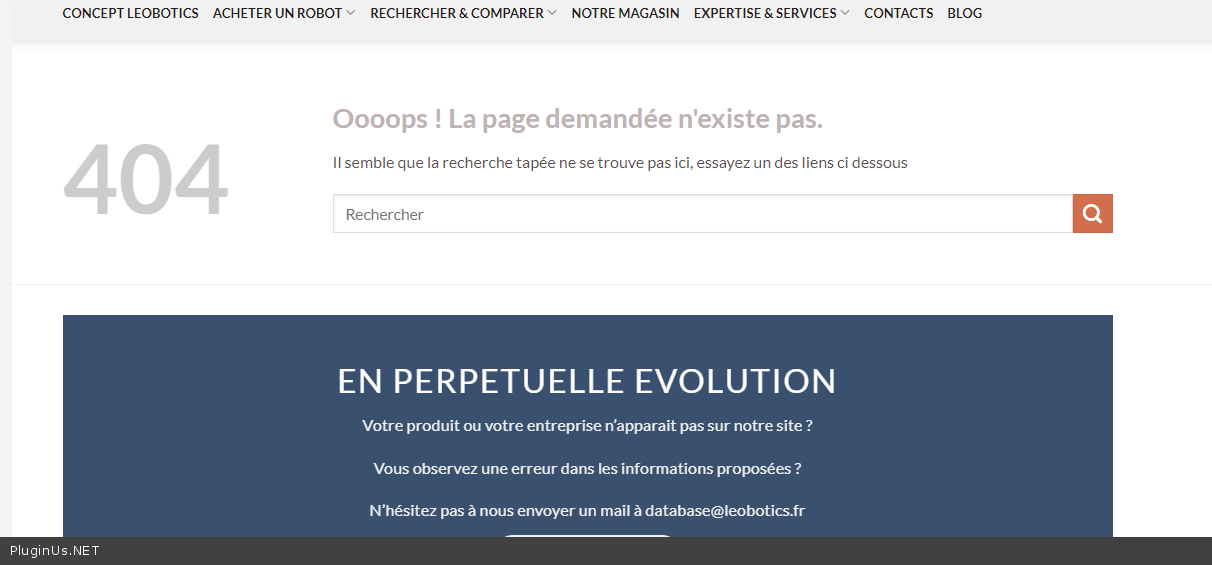This screenshot has width=1212, height=565.
Task: Select the ACHETER UN ROBOT menu label
Action: 277,13
